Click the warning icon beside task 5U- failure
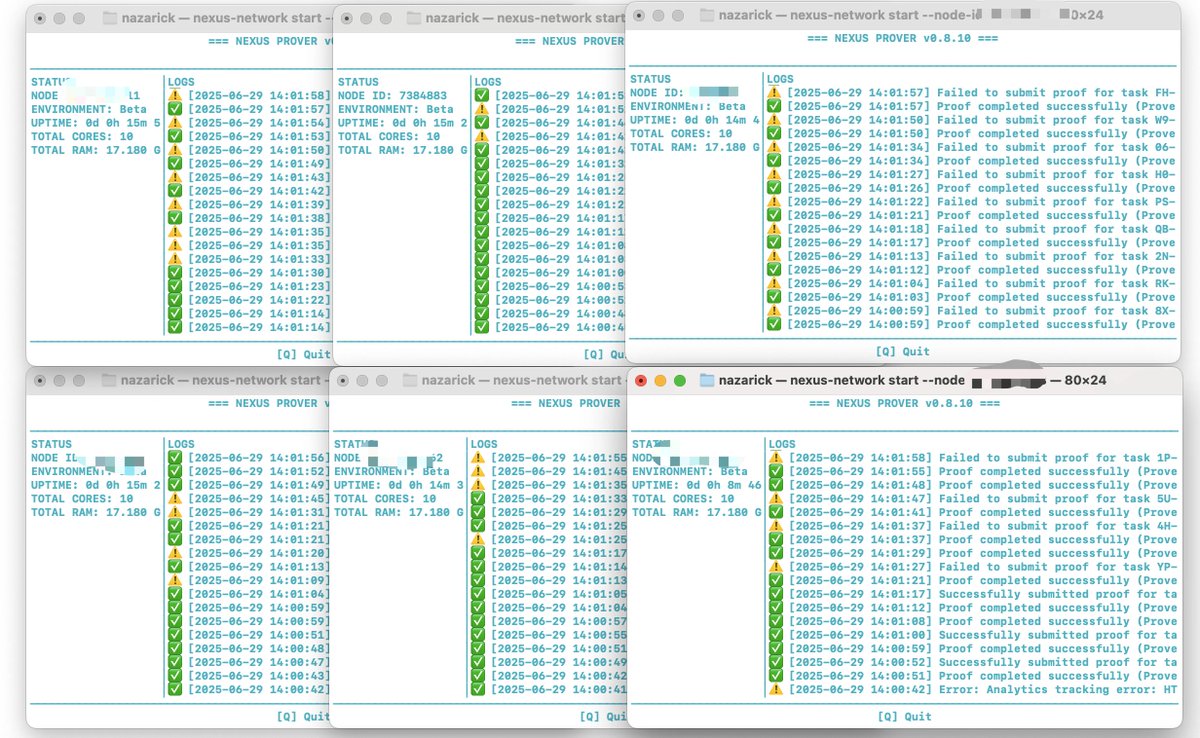Viewport: 1200px width, 738px height. [x=774, y=499]
